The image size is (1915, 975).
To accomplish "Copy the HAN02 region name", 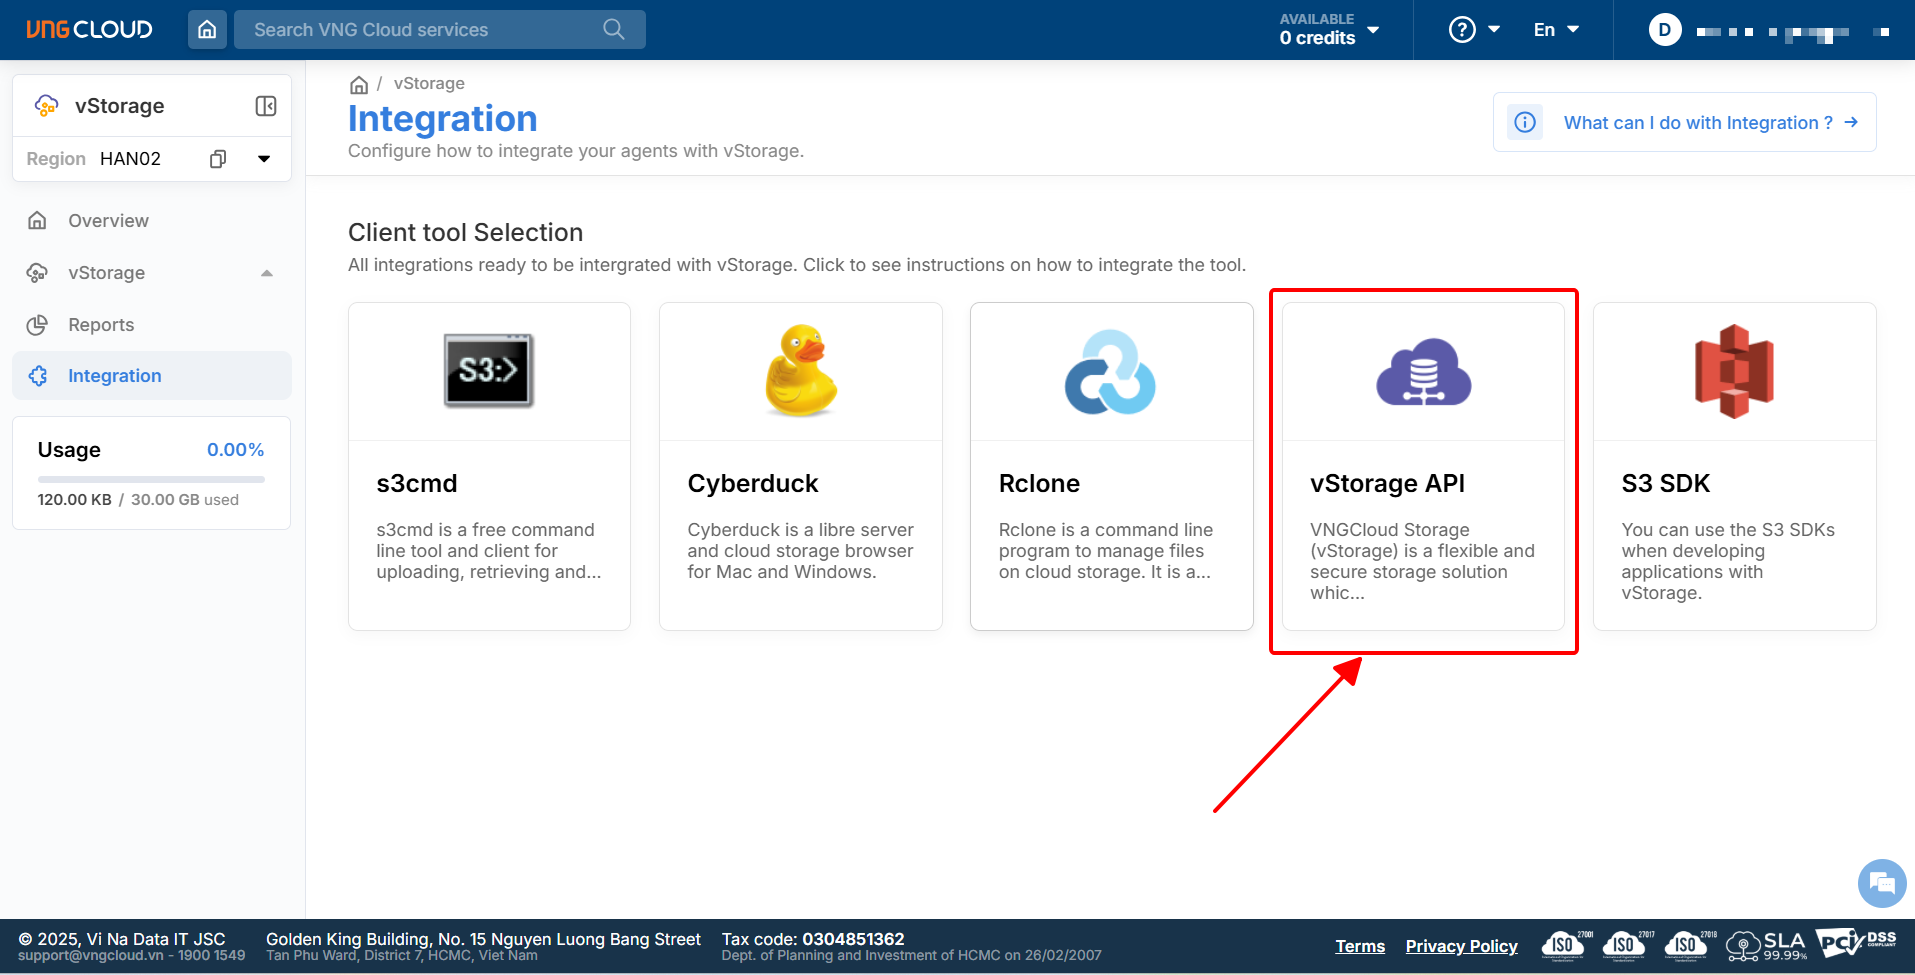I will coord(218,159).
